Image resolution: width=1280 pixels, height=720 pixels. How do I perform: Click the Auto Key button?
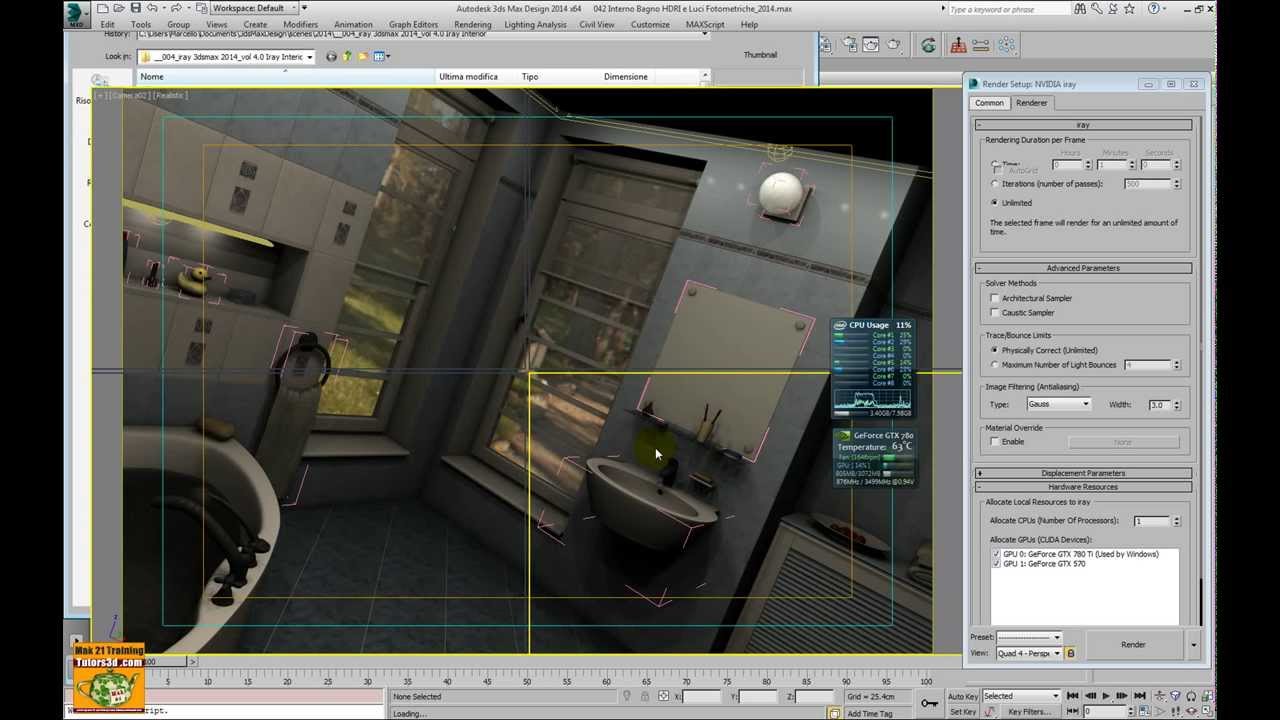pyautogui.click(x=962, y=696)
